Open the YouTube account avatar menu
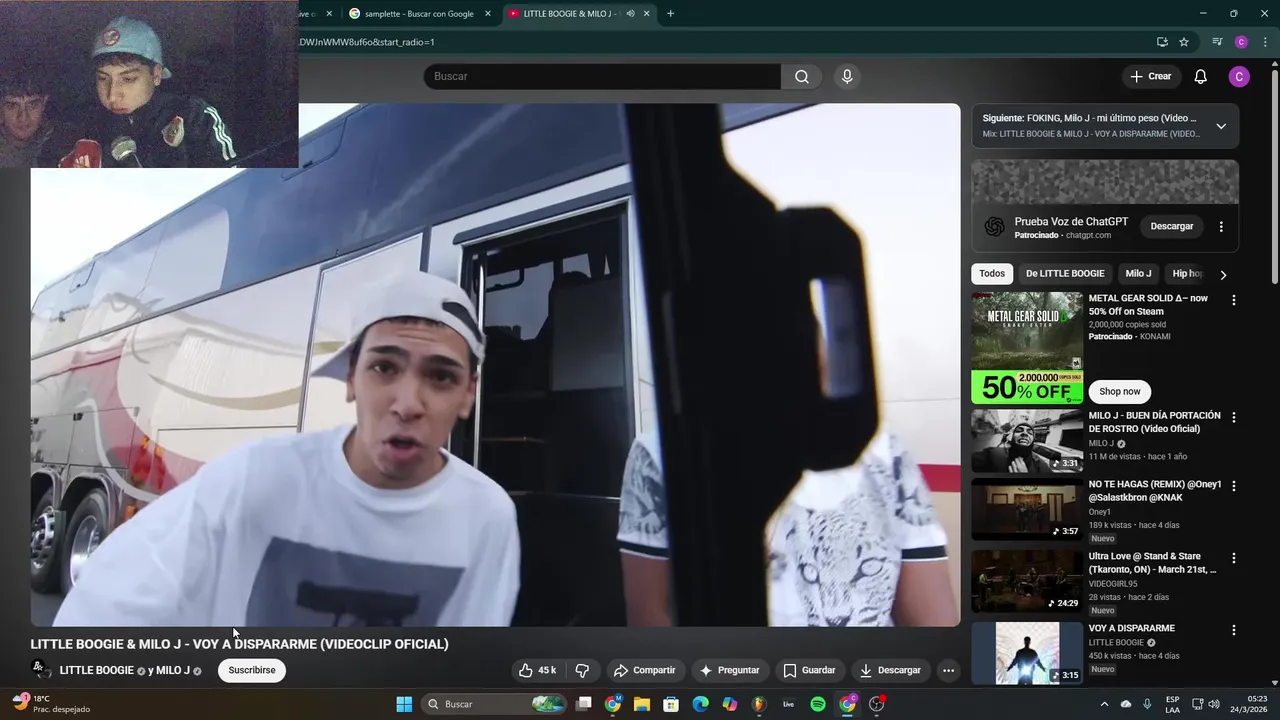1280x720 pixels. tap(1239, 77)
